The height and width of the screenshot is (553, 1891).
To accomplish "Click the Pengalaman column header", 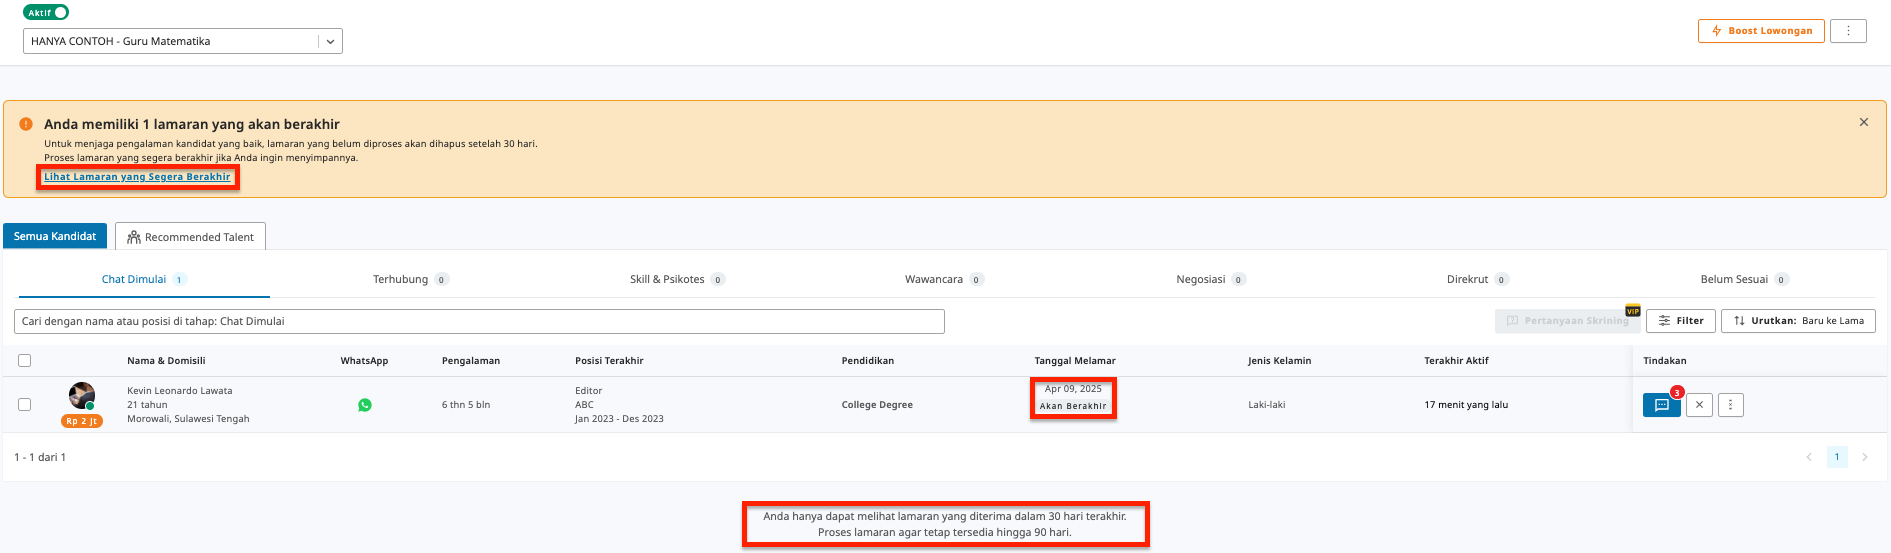I will tap(471, 361).
